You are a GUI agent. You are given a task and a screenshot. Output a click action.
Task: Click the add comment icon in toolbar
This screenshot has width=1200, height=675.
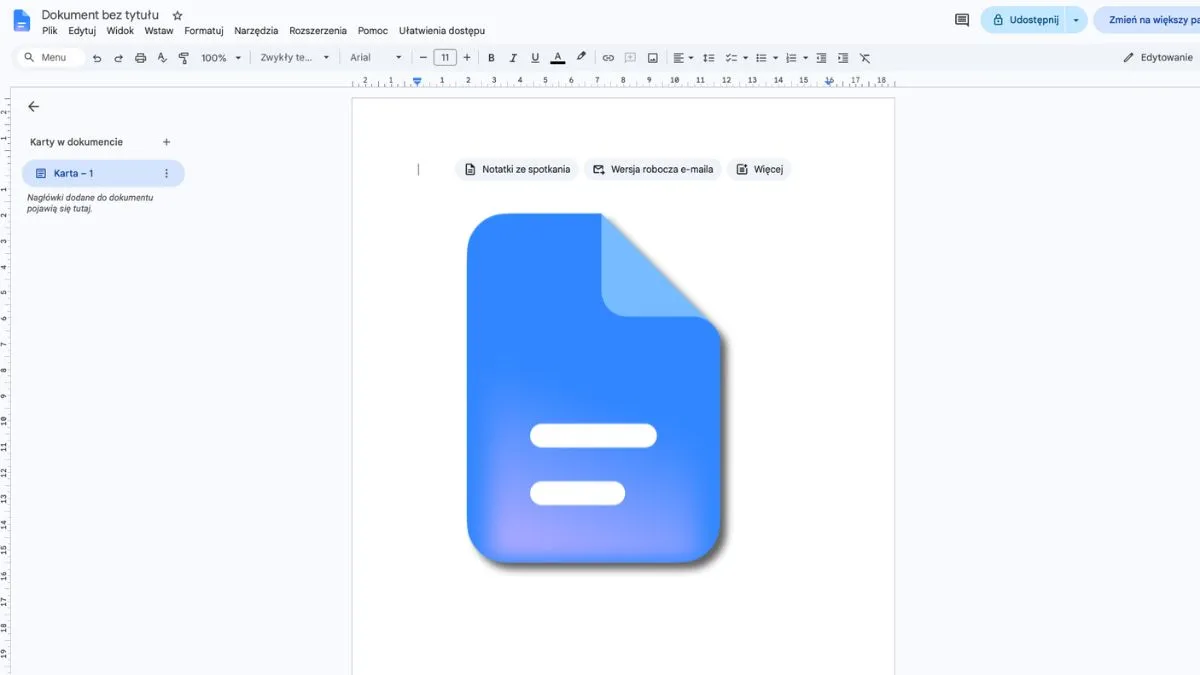tap(630, 58)
